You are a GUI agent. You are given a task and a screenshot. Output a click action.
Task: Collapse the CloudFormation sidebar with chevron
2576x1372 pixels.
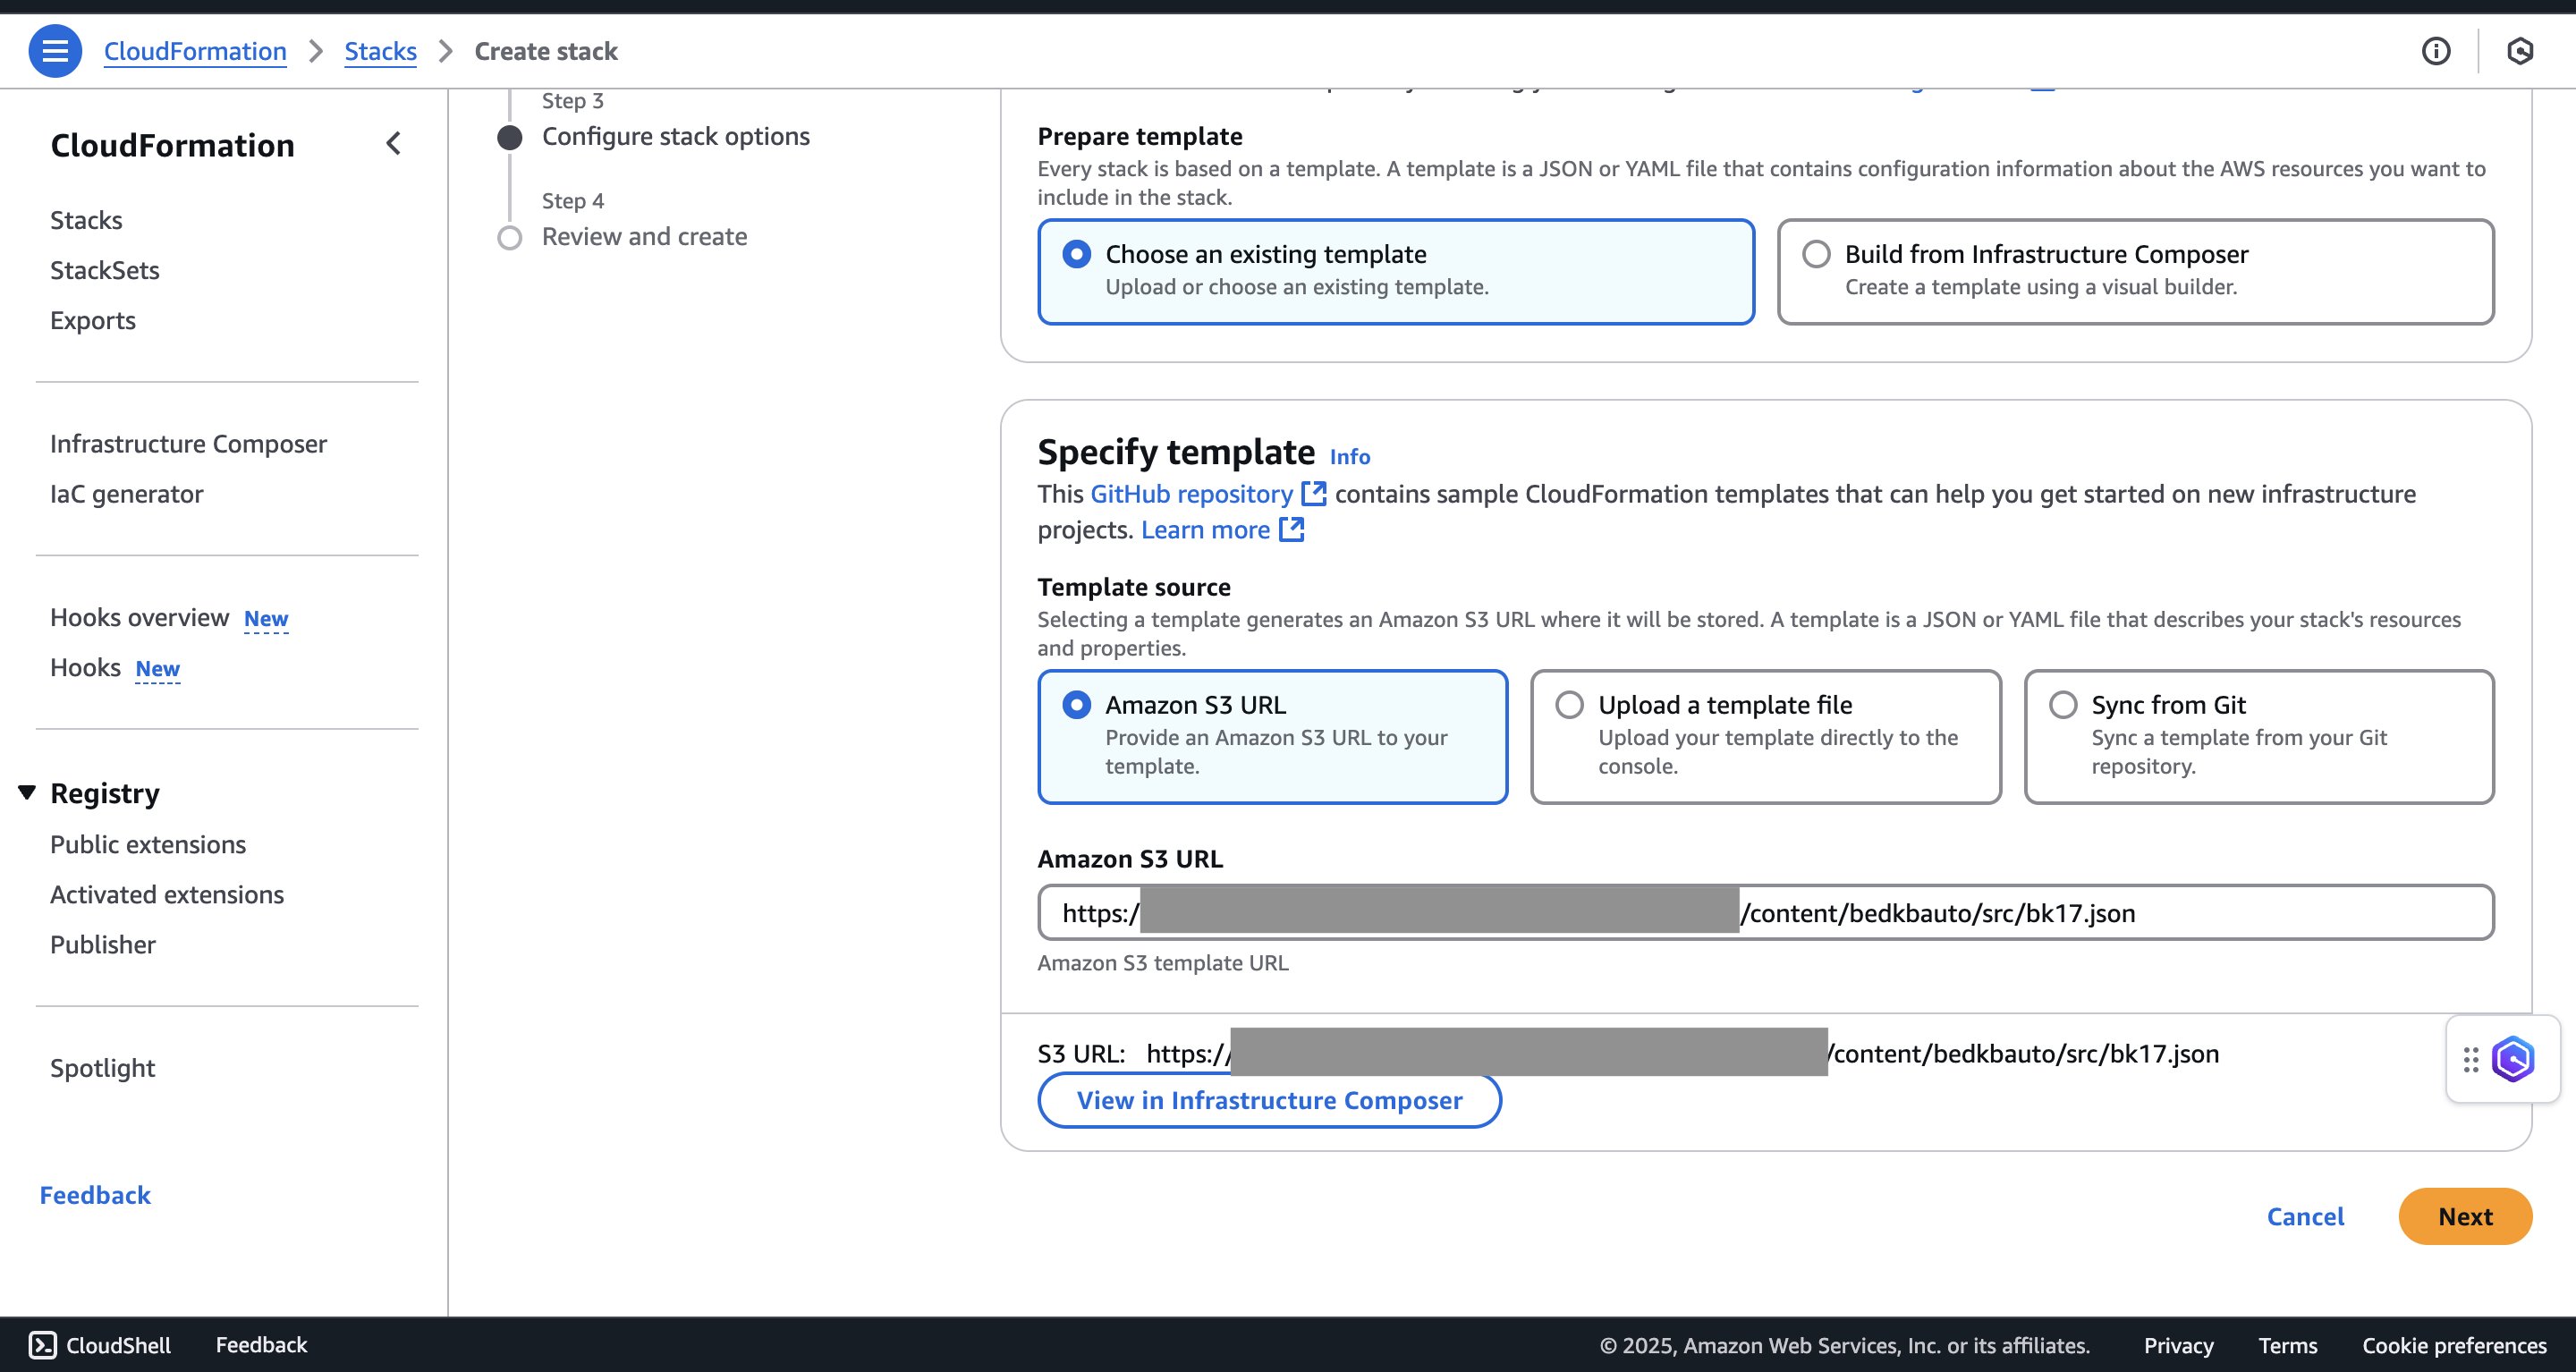(x=394, y=144)
